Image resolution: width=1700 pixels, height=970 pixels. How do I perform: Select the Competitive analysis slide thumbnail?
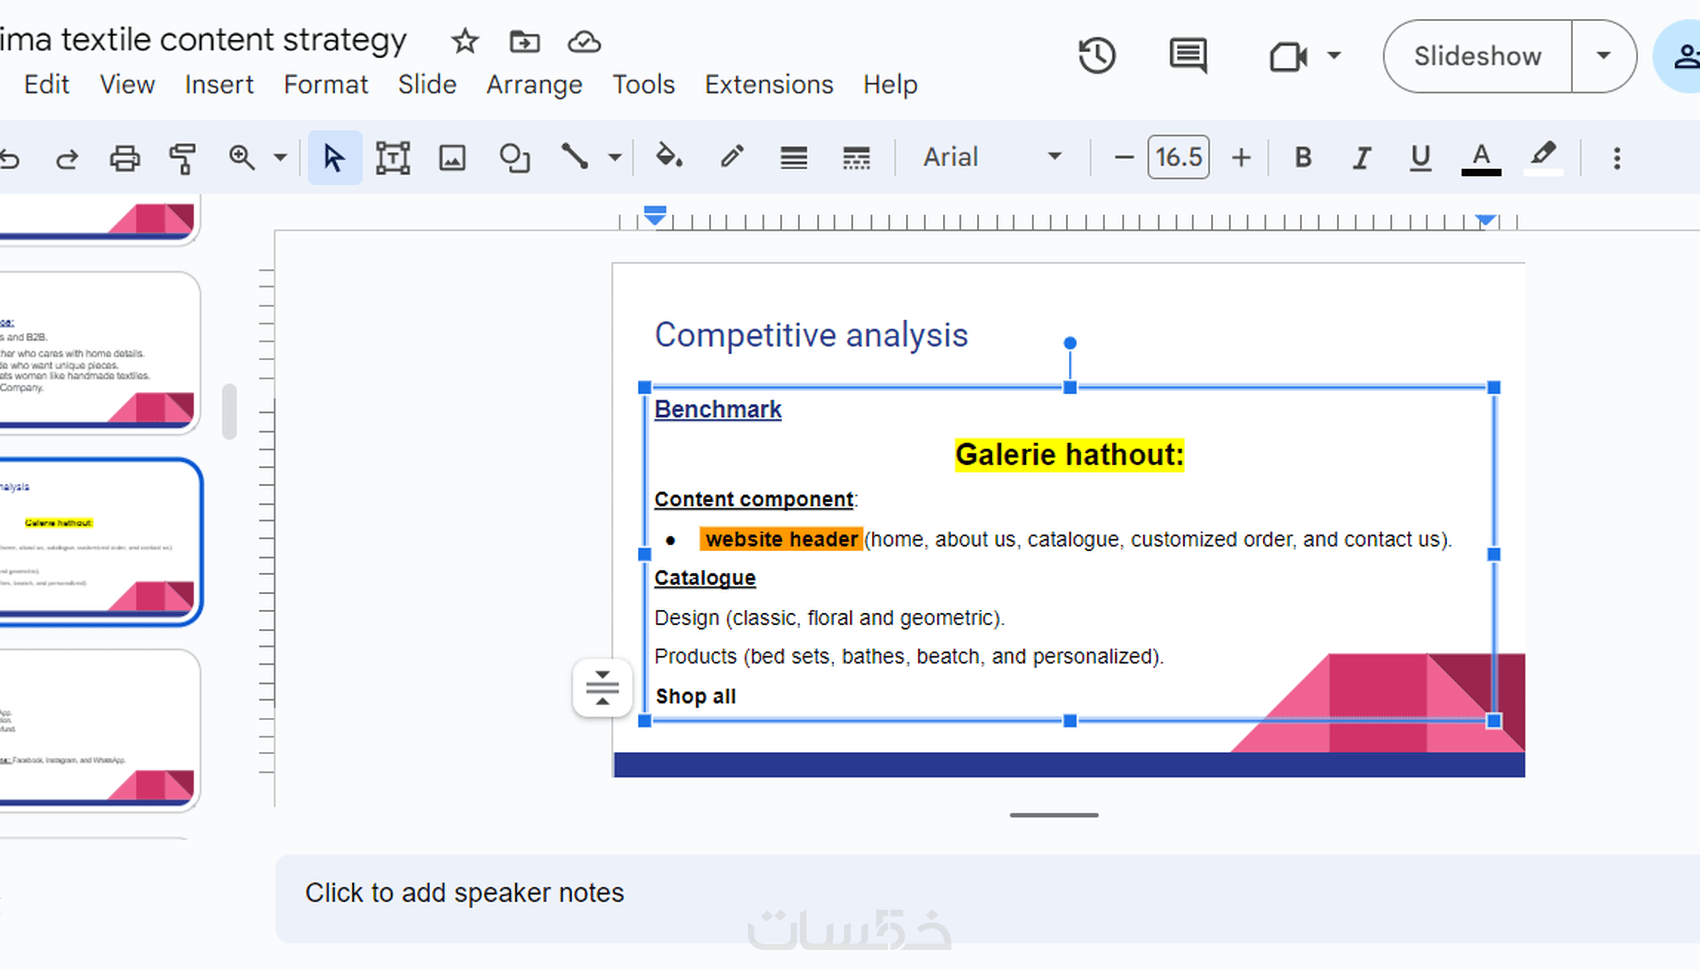100,542
